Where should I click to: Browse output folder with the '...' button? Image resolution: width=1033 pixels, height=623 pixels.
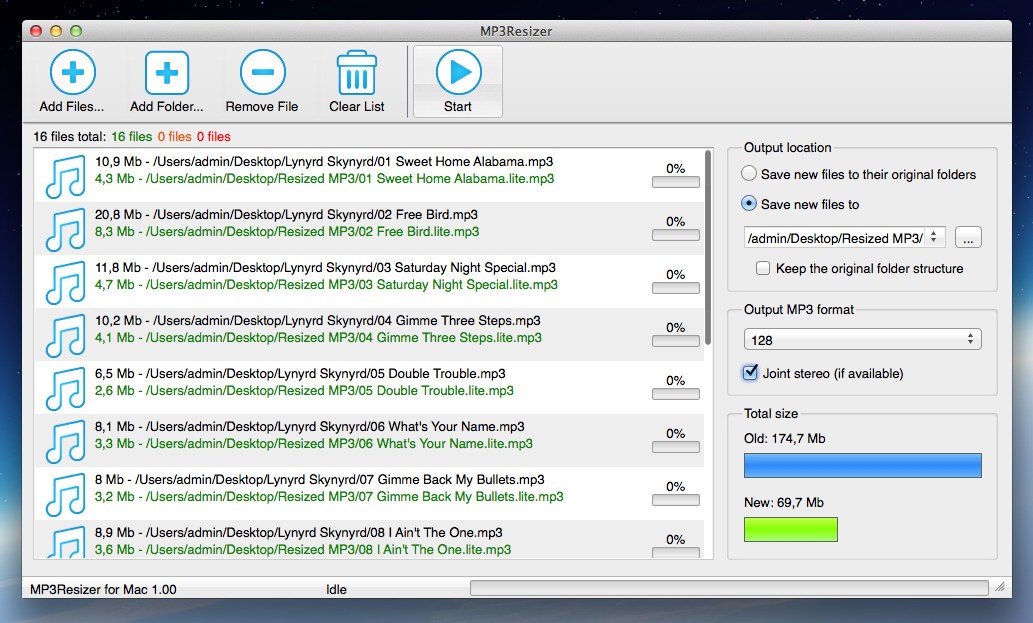[x=968, y=237]
